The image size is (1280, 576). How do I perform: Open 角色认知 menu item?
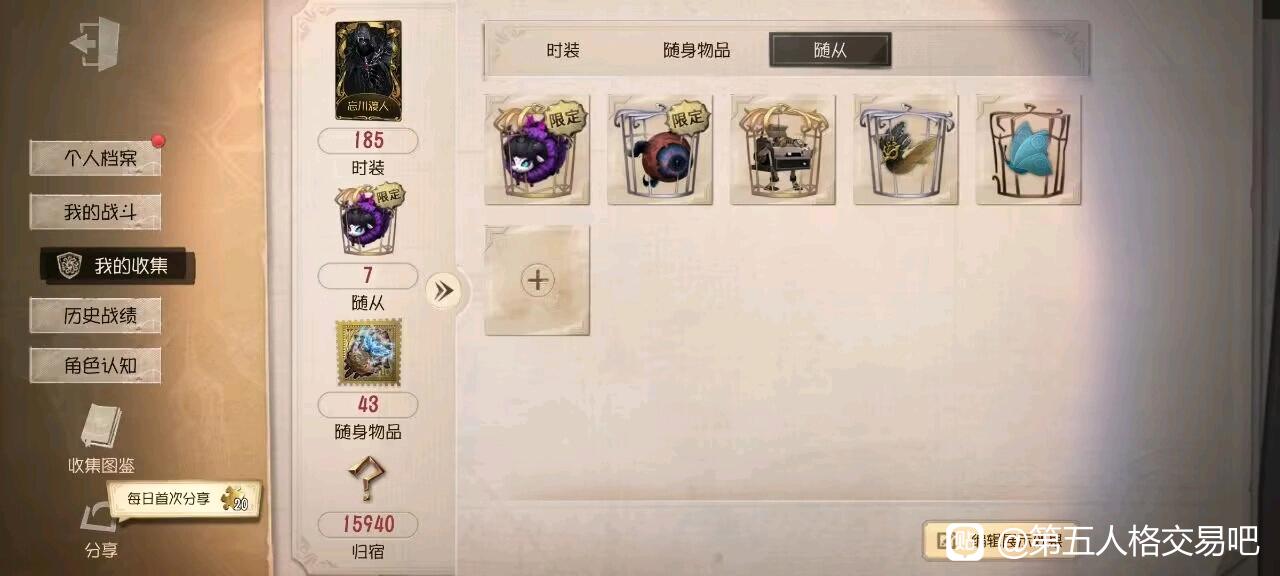tap(96, 365)
